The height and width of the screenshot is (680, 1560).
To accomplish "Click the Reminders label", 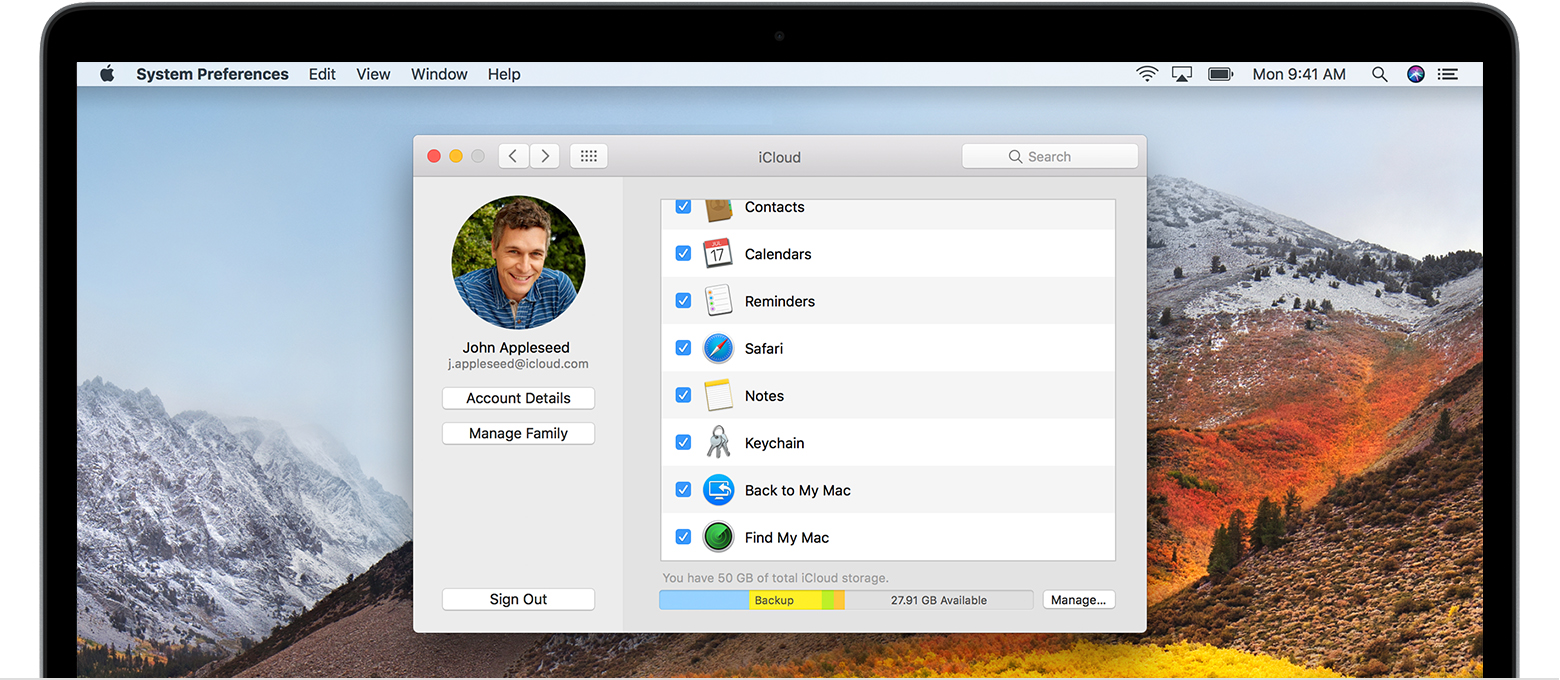I will pos(780,301).
